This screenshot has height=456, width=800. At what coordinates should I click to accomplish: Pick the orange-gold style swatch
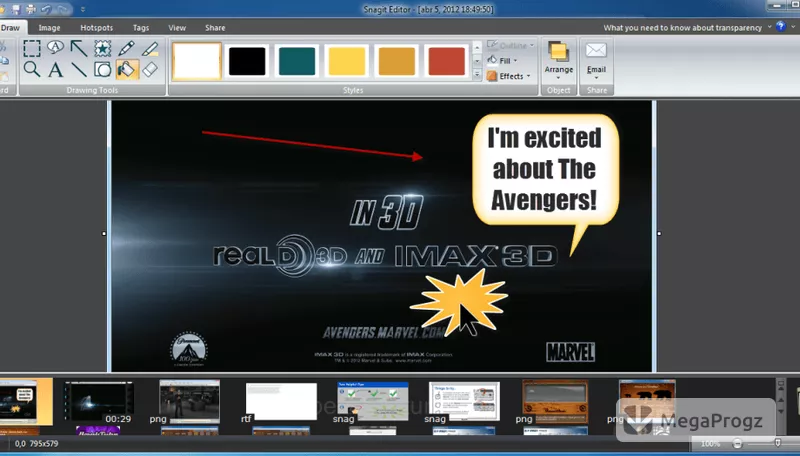point(396,61)
